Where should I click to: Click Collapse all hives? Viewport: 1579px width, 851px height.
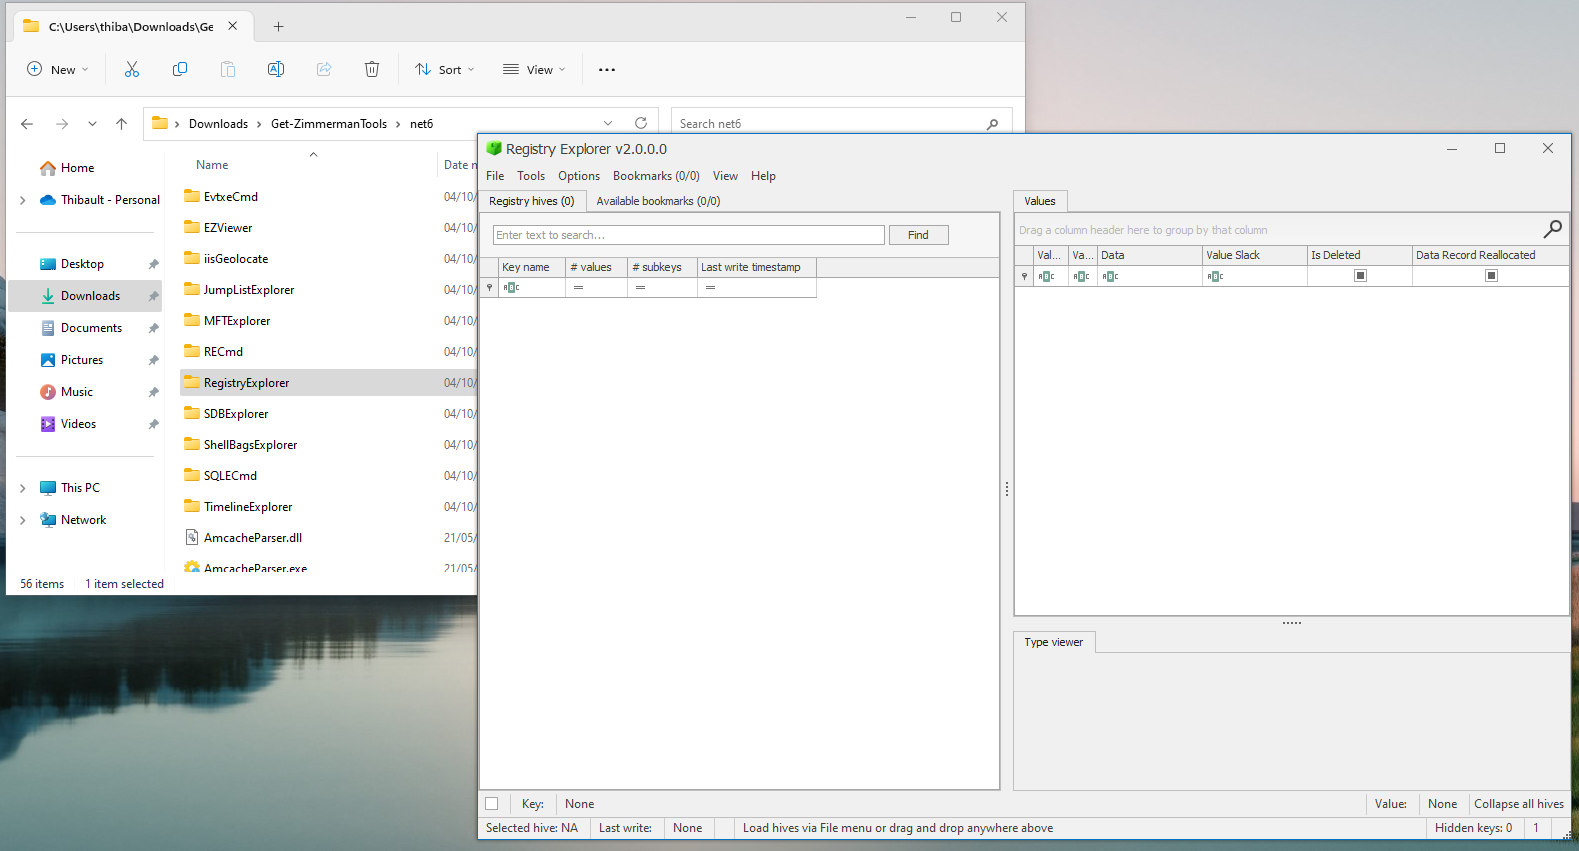click(1518, 804)
